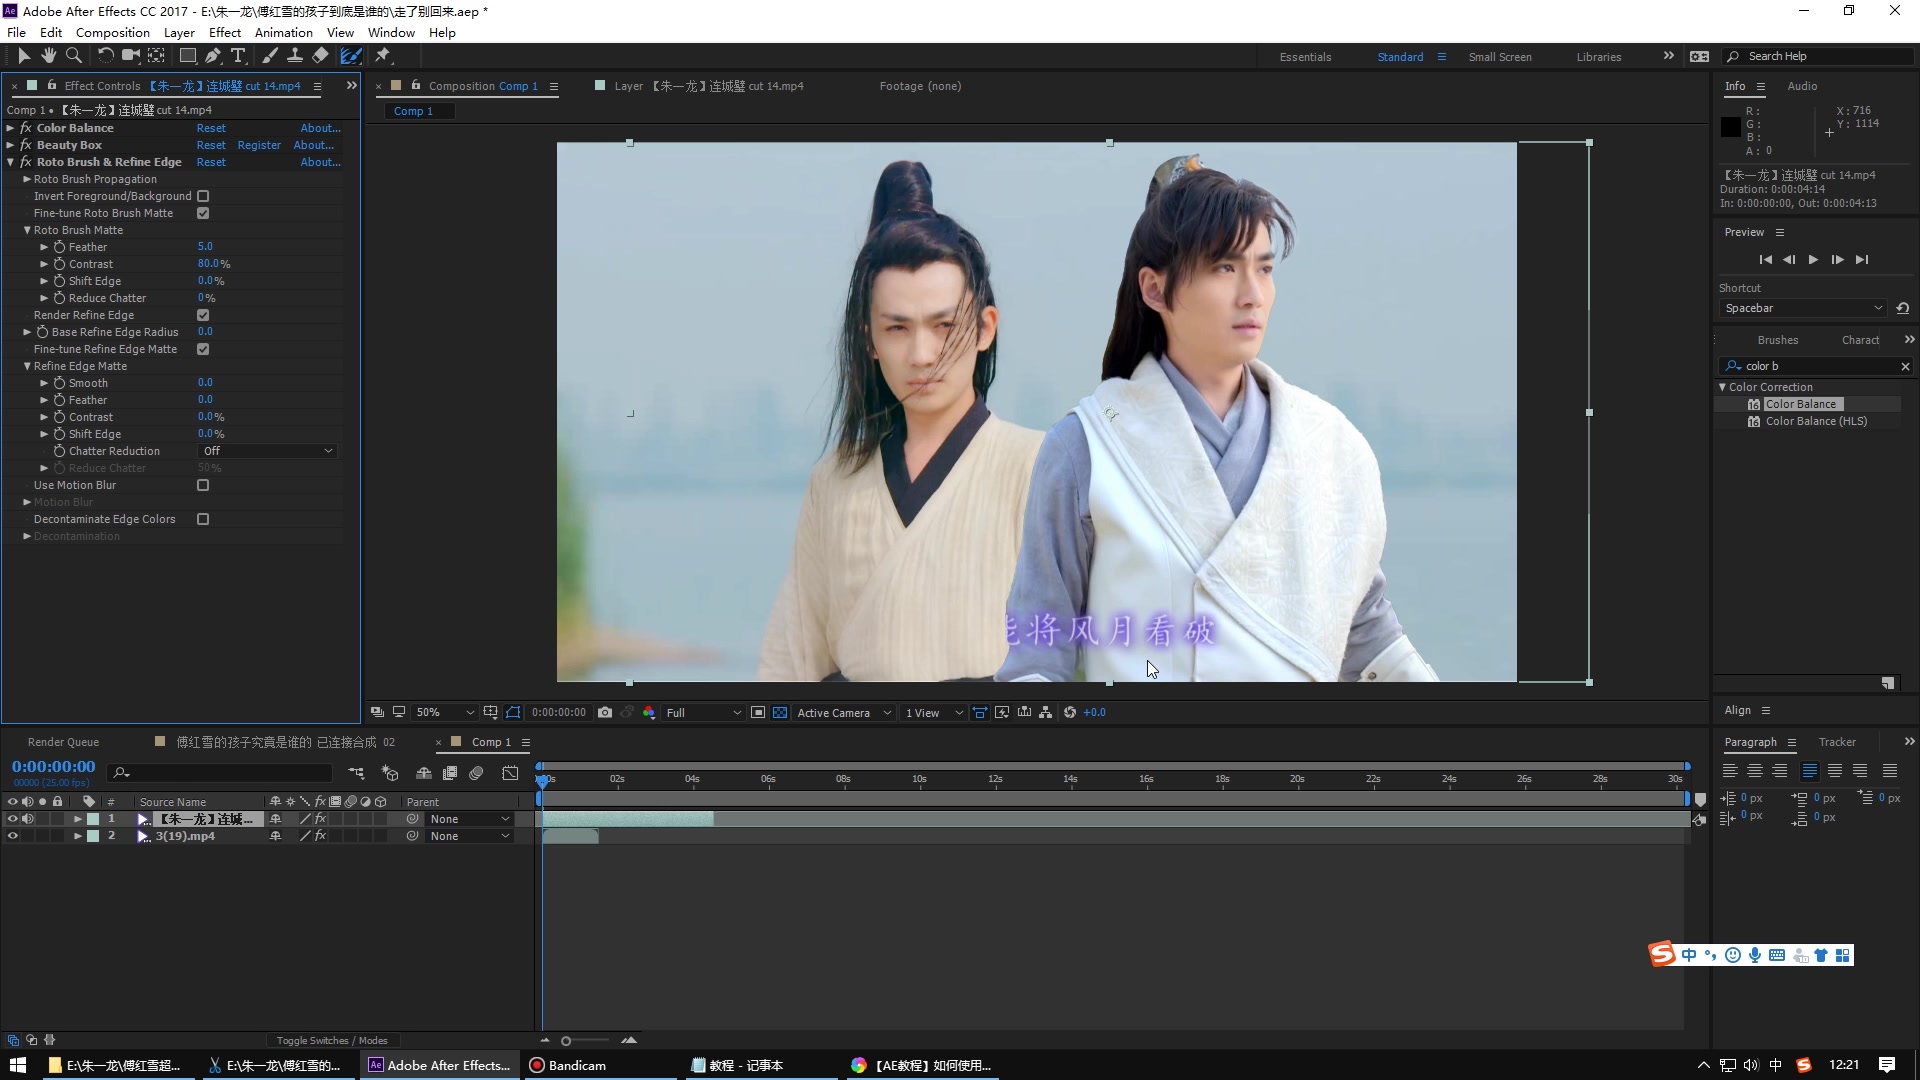Open the viewer resolution Full dropdown
1920x1080 pixels.
tap(703, 713)
